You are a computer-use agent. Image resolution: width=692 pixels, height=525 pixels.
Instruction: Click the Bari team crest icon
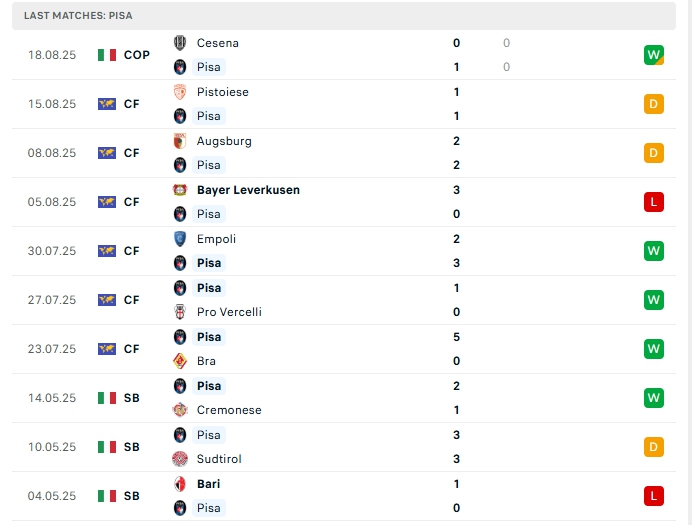coord(180,484)
